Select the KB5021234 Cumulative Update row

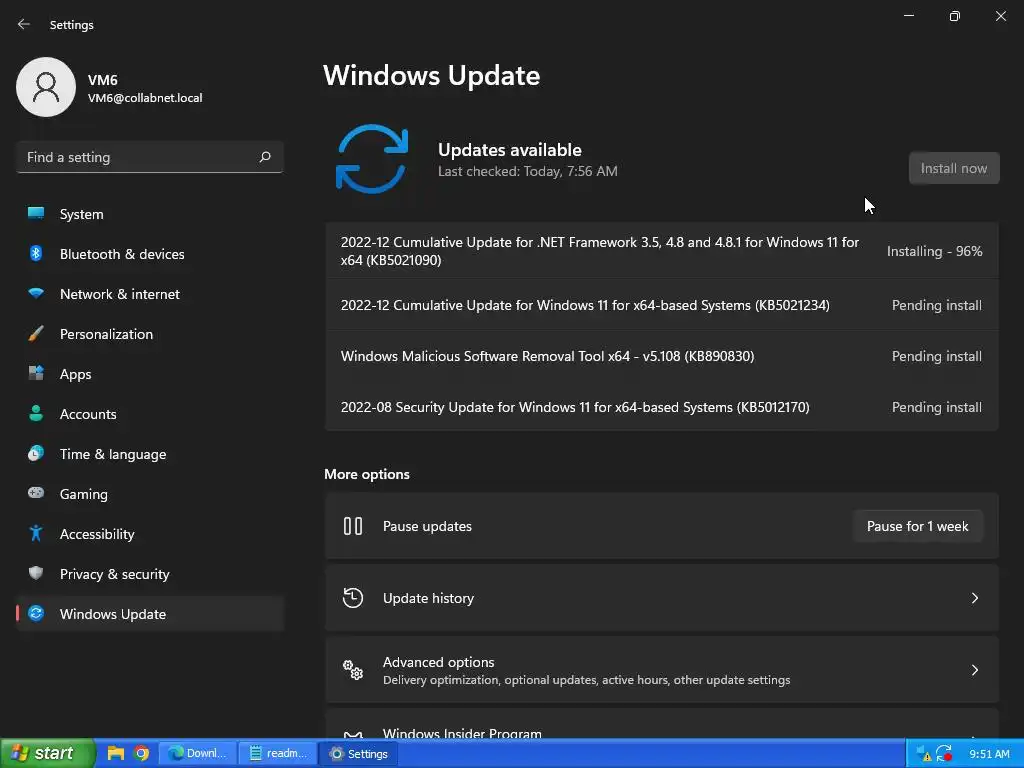662,305
